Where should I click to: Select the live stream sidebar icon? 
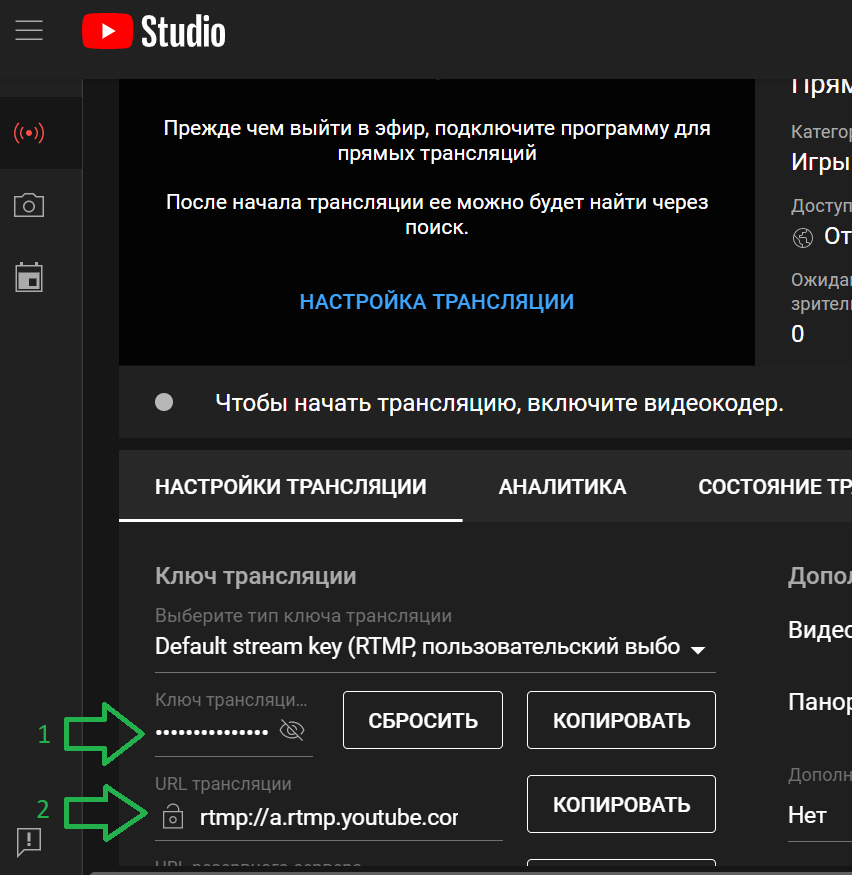[29, 133]
